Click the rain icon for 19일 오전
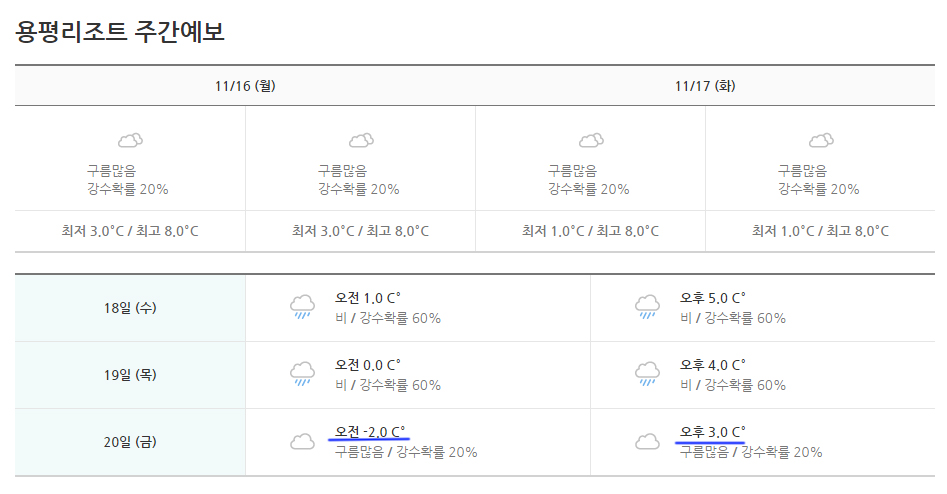The width and height of the screenshot is (947, 494). tap(303, 374)
